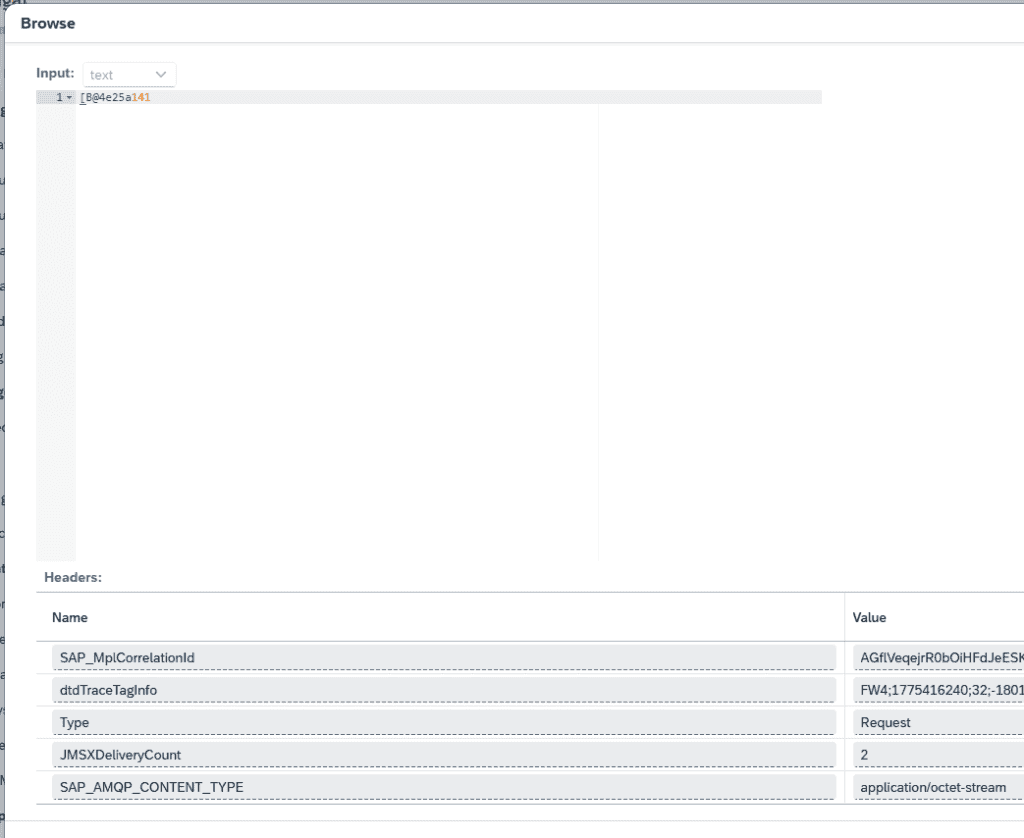Click the Browse dialog title
The width and height of the screenshot is (1024, 838).
pos(48,24)
